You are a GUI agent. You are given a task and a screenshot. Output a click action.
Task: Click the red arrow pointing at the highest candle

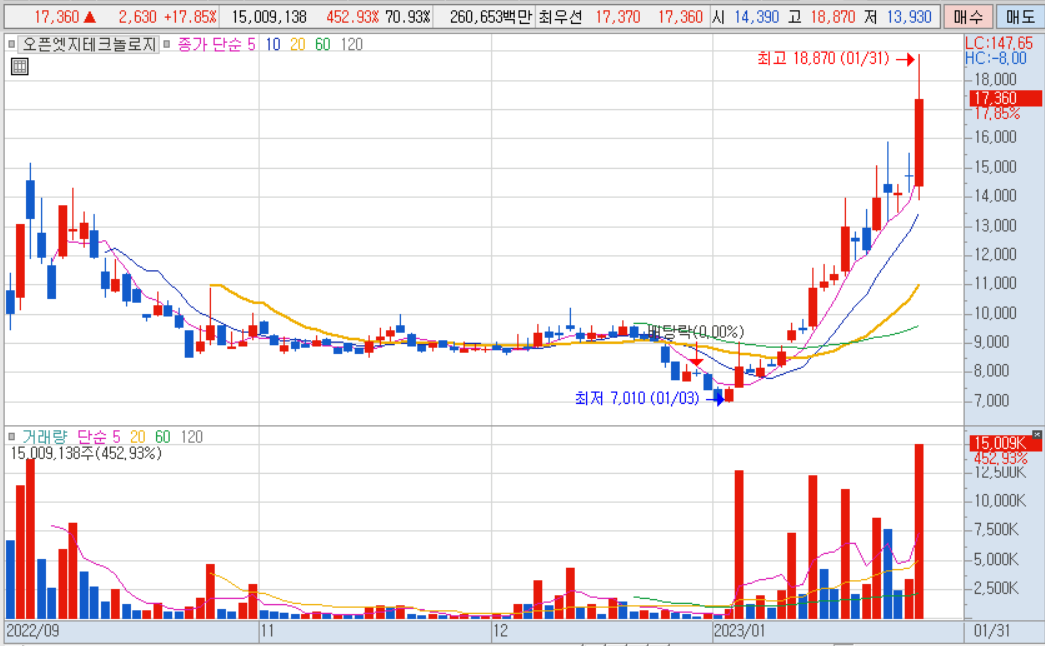pyautogui.click(x=905, y=60)
